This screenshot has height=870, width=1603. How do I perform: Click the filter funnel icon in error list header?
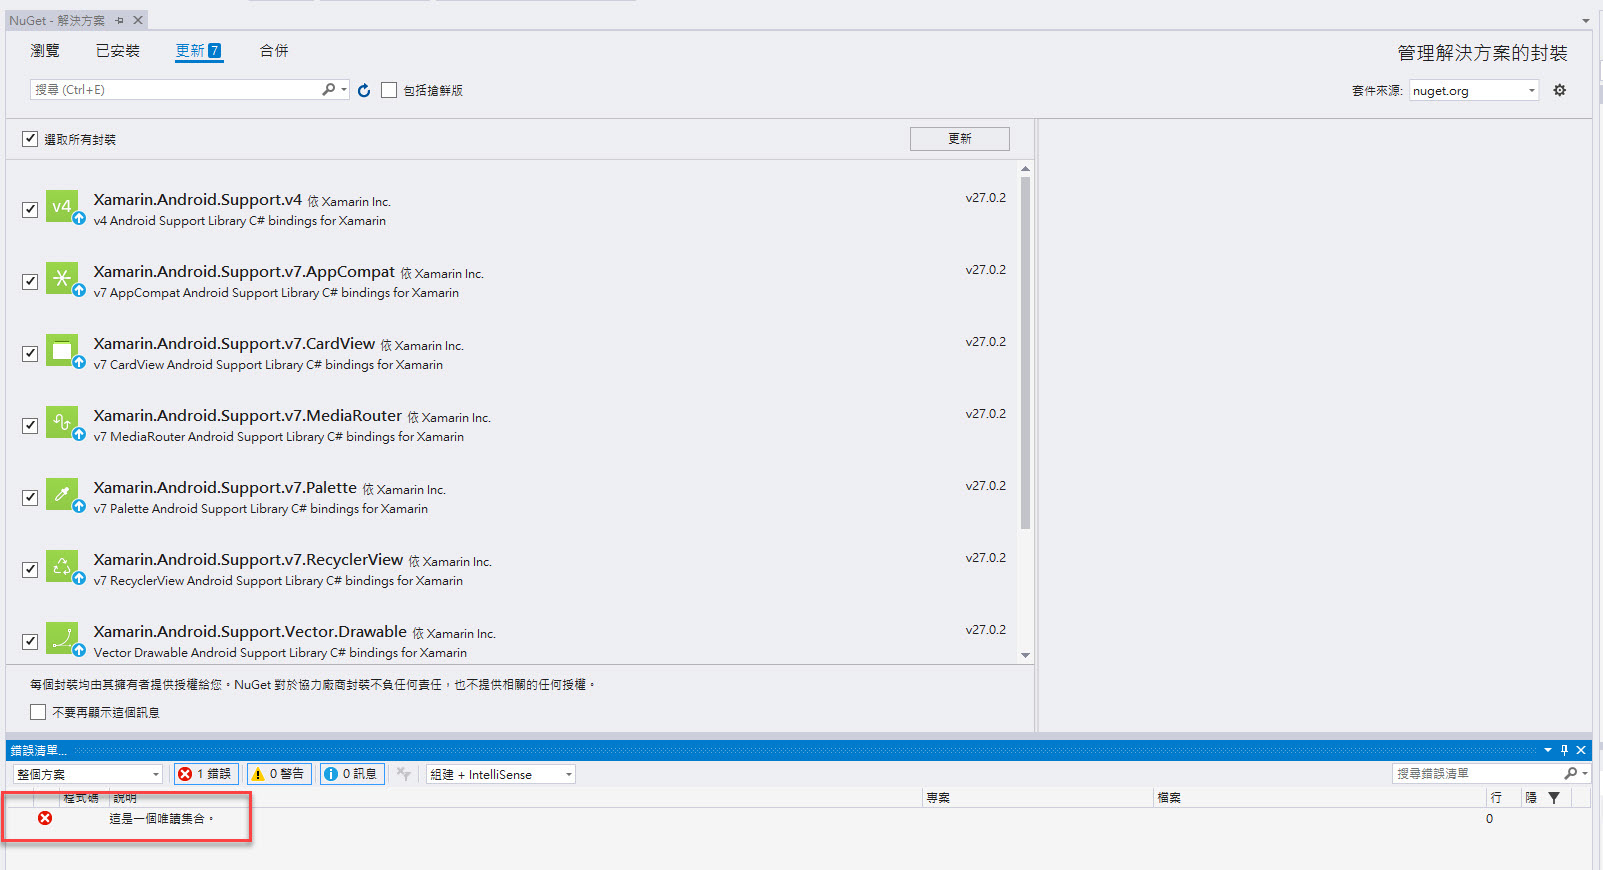pos(1554,797)
